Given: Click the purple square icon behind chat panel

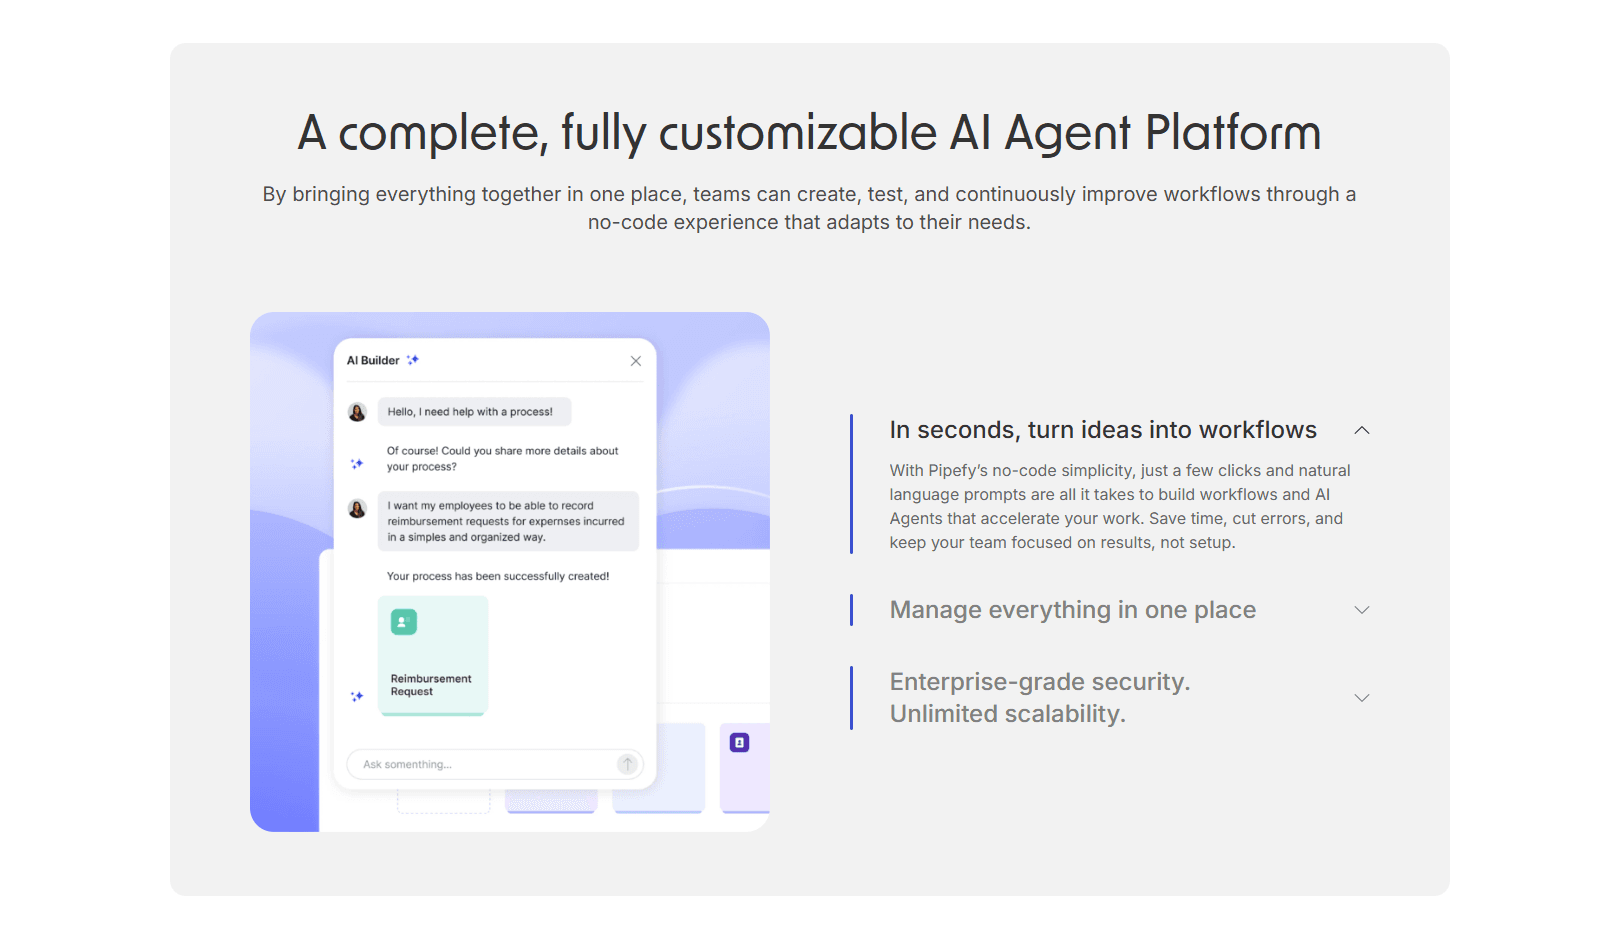Looking at the screenshot, I should click(740, 742).
